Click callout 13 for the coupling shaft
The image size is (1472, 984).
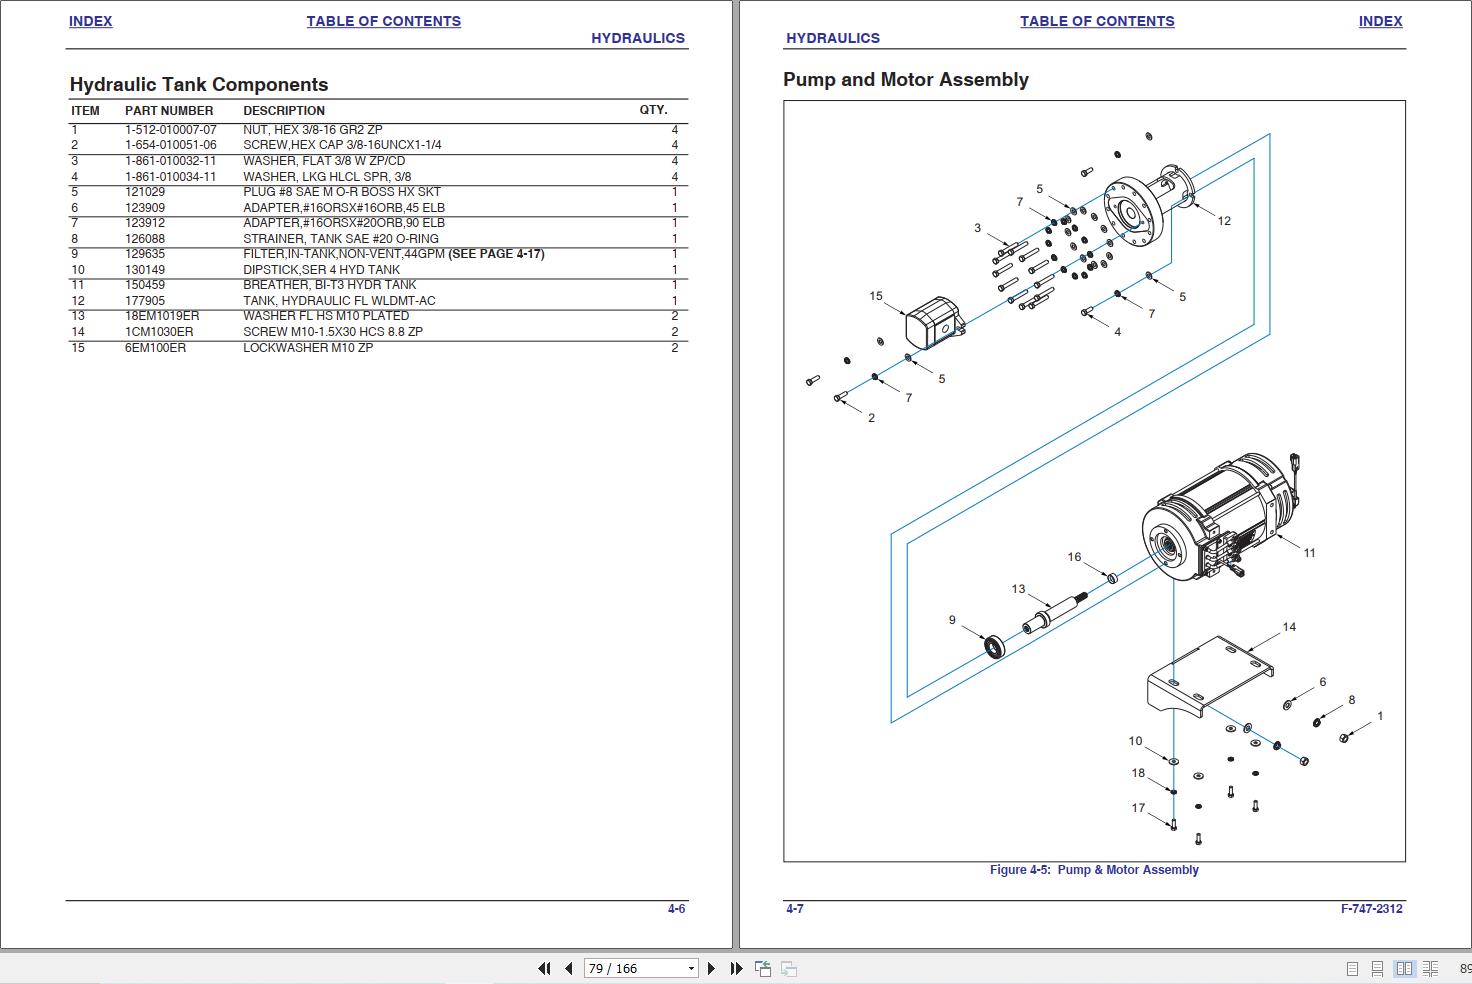tap(1018, 589)
